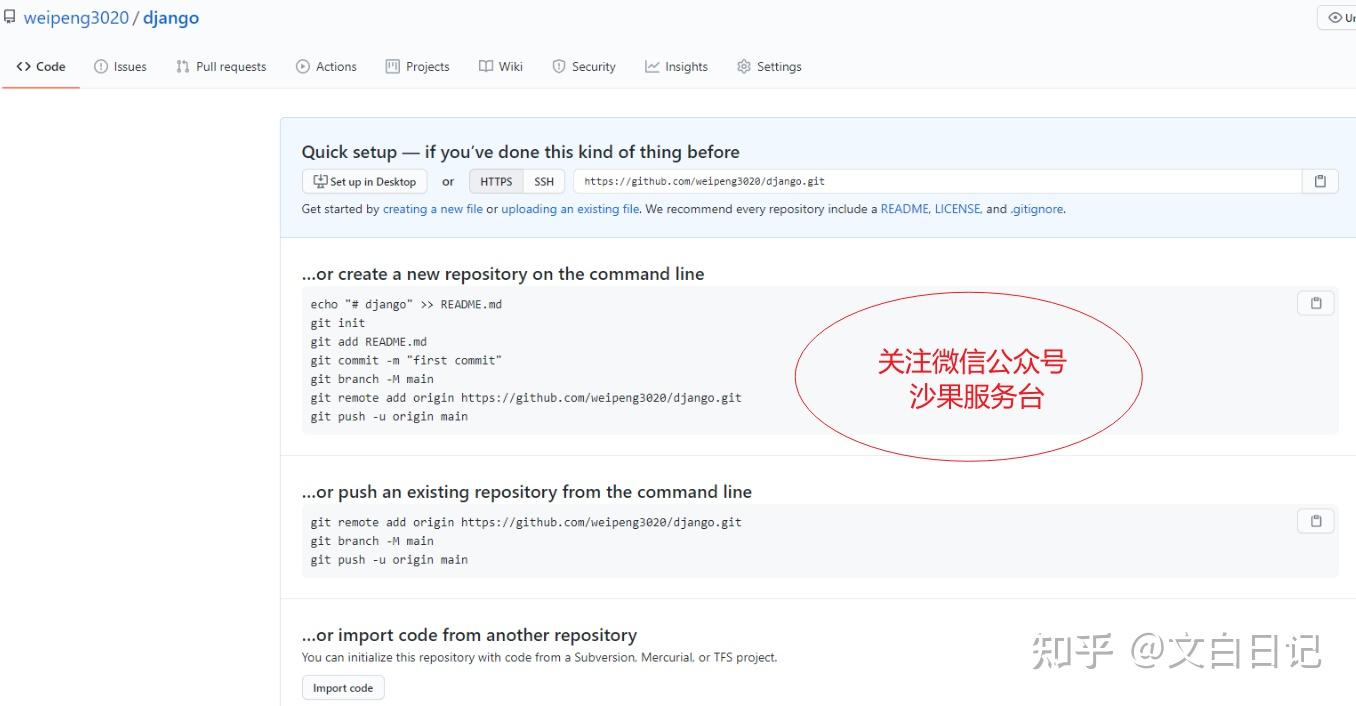Open Actions from the repository navigation

point(302,66)
